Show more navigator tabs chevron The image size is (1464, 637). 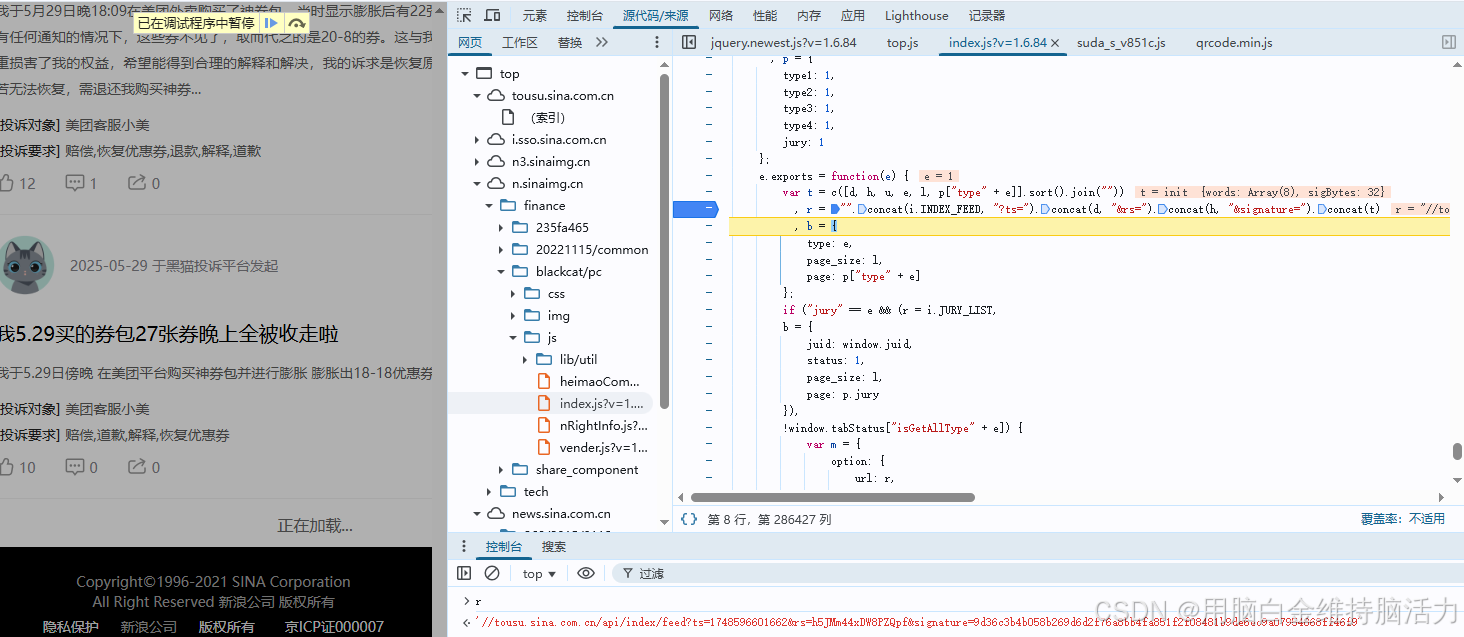601,42
